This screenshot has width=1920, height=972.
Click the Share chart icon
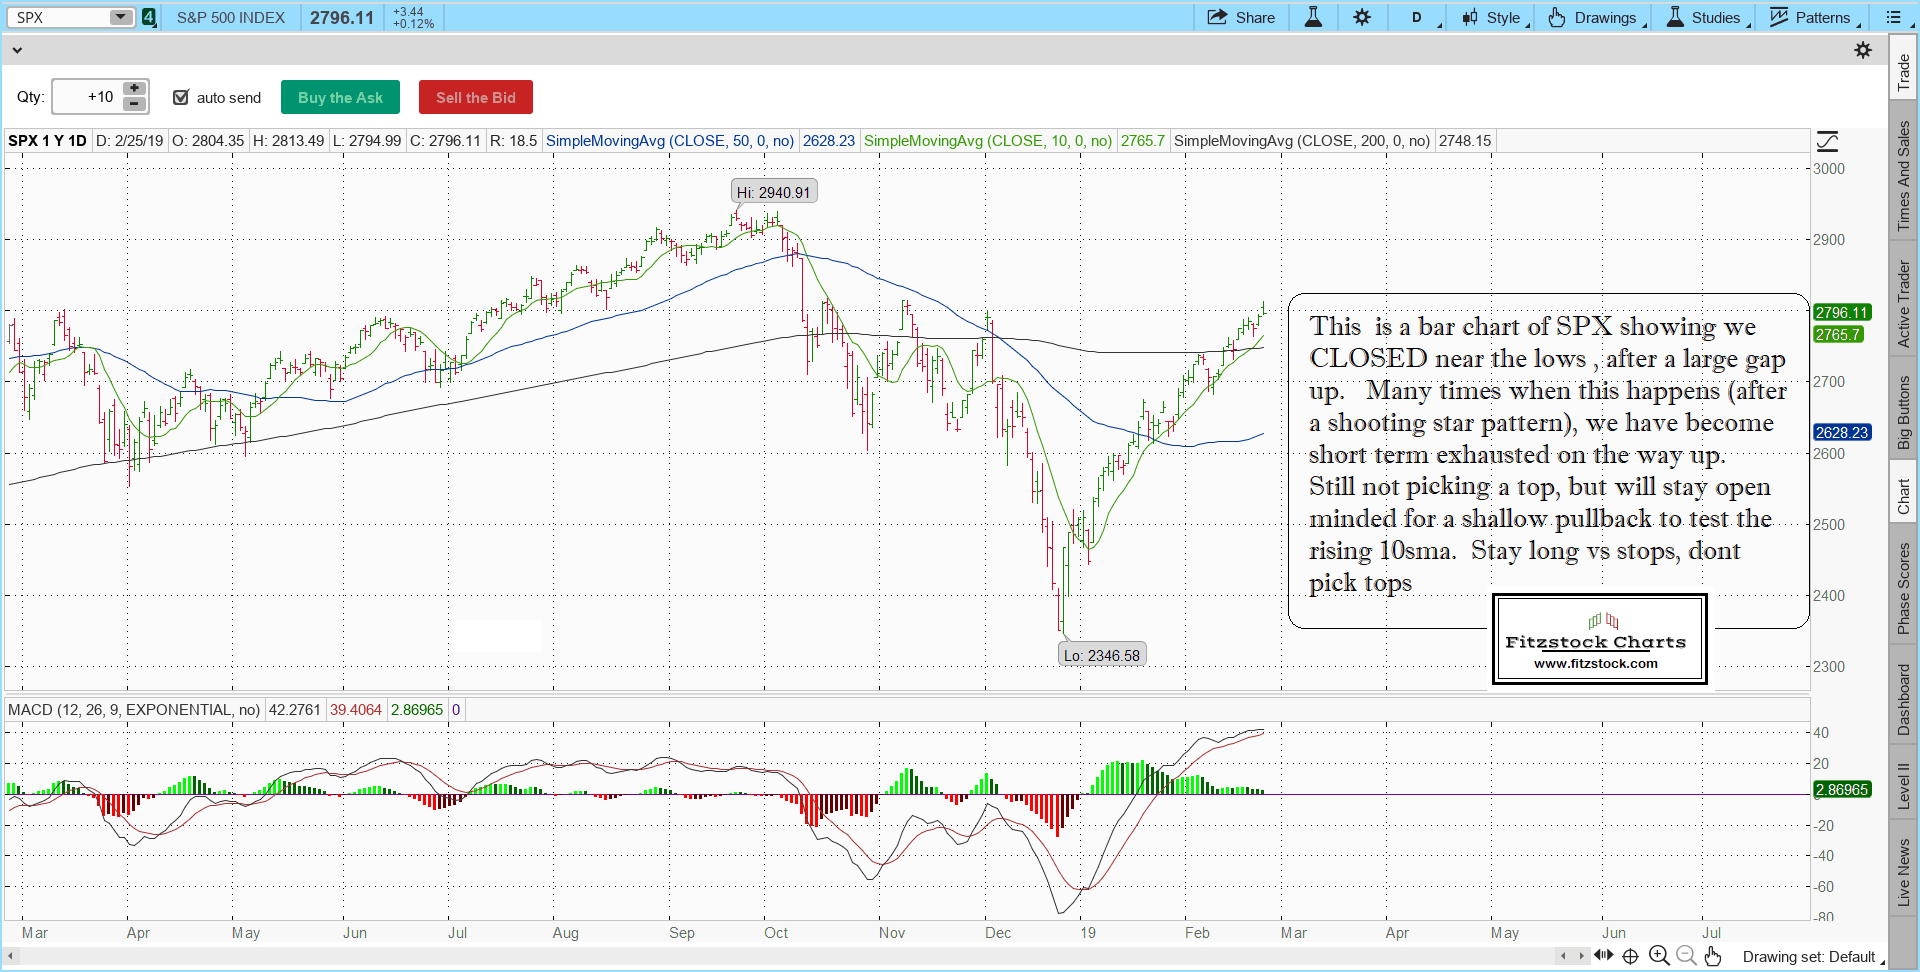click(x=1241, y=17)
